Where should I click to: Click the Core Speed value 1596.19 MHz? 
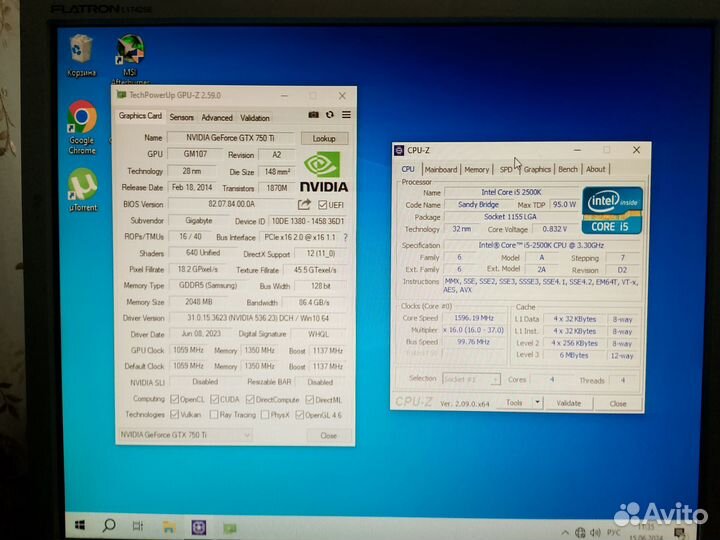(474, 318)
